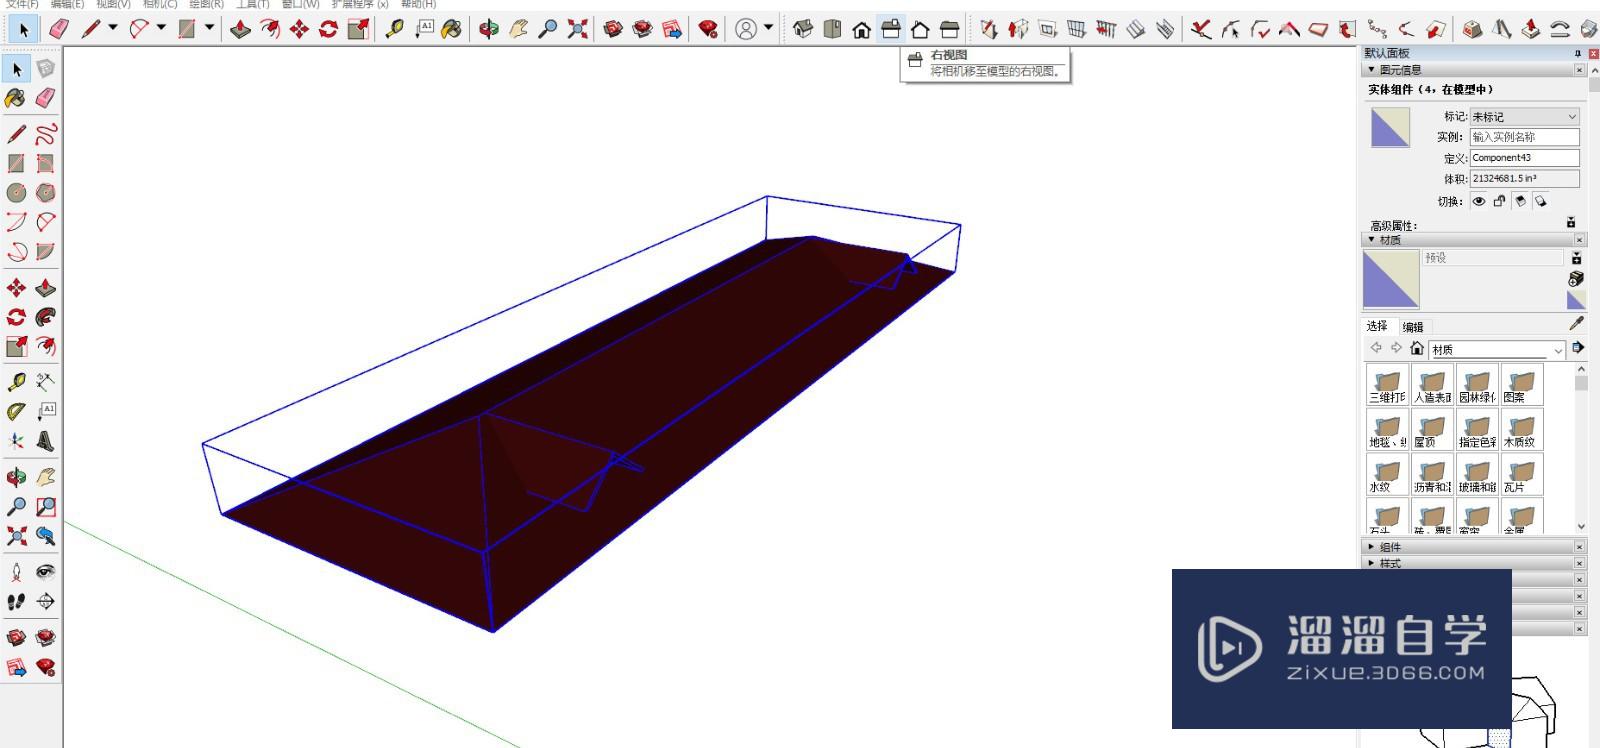
Task: Open the 文件(F) menu
Action: pos(22,4)
